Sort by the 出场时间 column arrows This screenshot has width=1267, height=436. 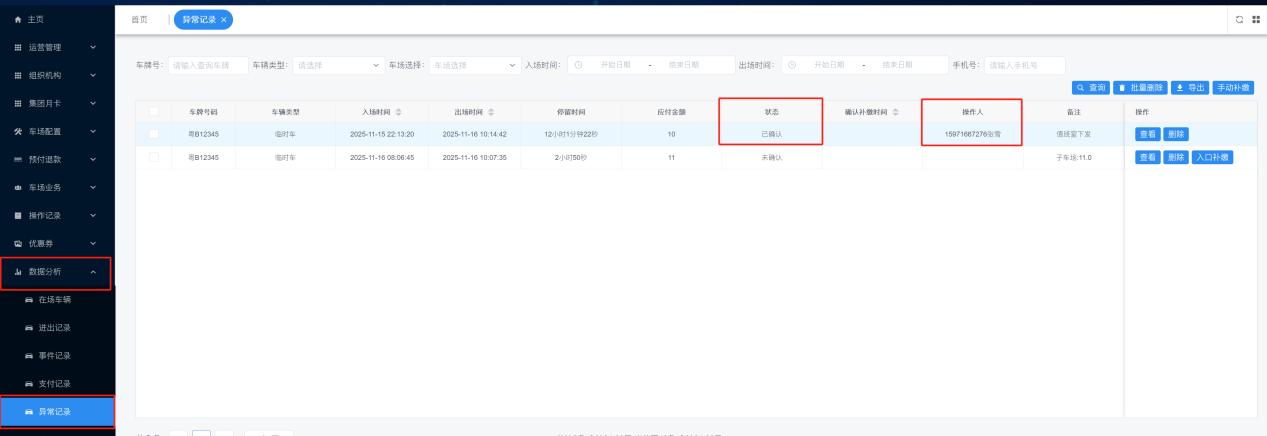pyautogui.click(x=491, y=111)
